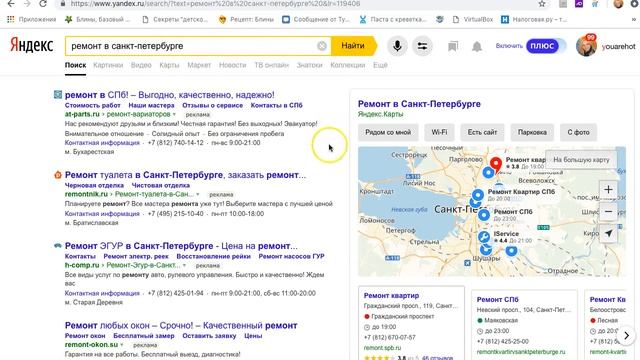
Task: Click На большую карту button
Action: click(581, 160)
